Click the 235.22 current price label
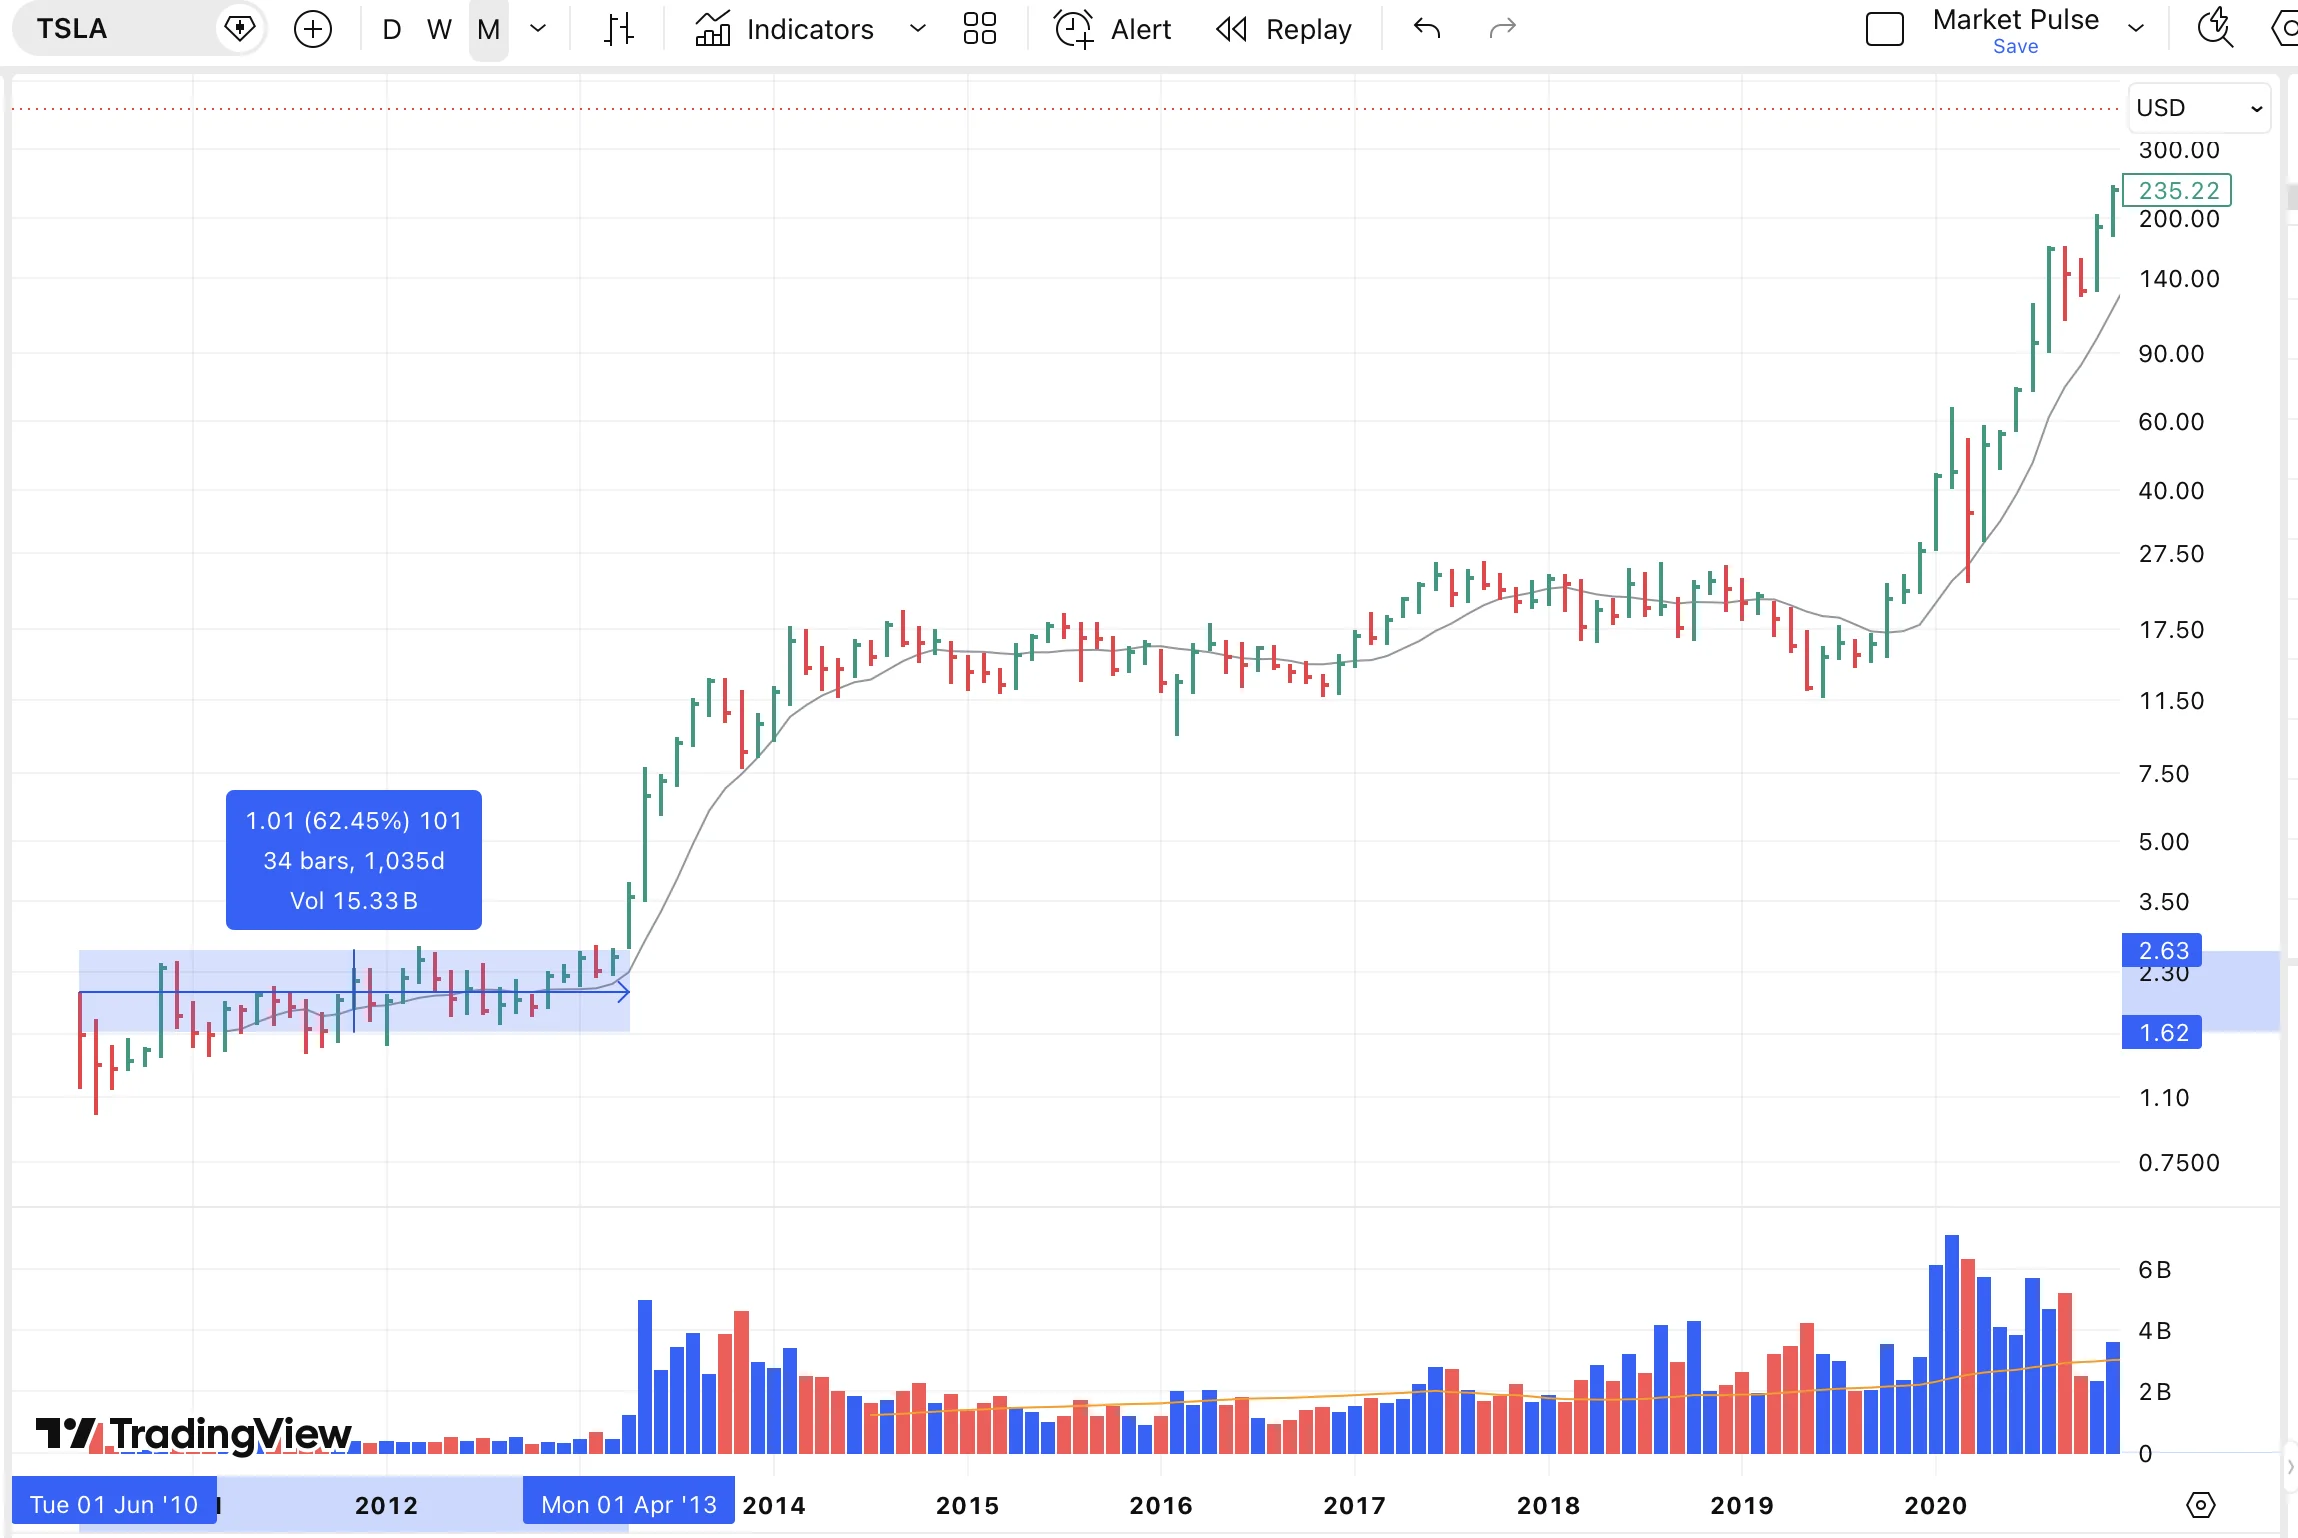 pos(2177,190)
